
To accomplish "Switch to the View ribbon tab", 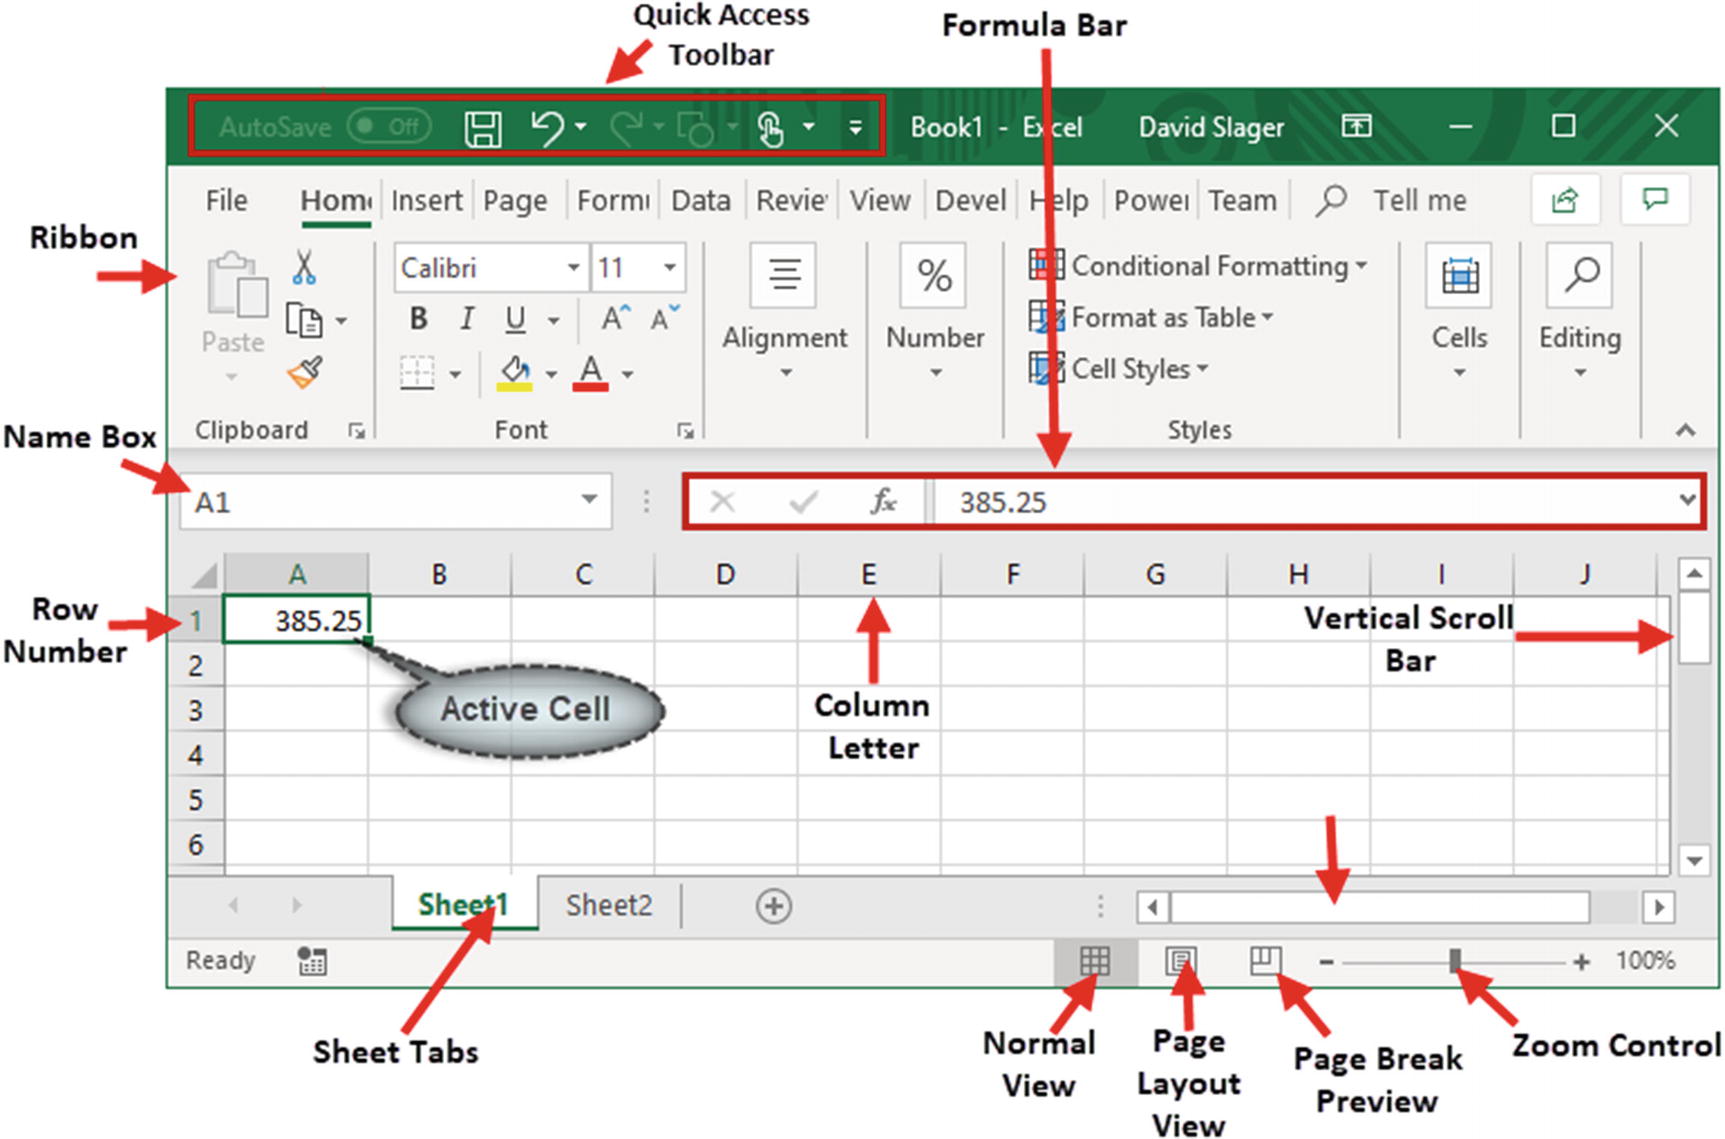I will (880, 200).
